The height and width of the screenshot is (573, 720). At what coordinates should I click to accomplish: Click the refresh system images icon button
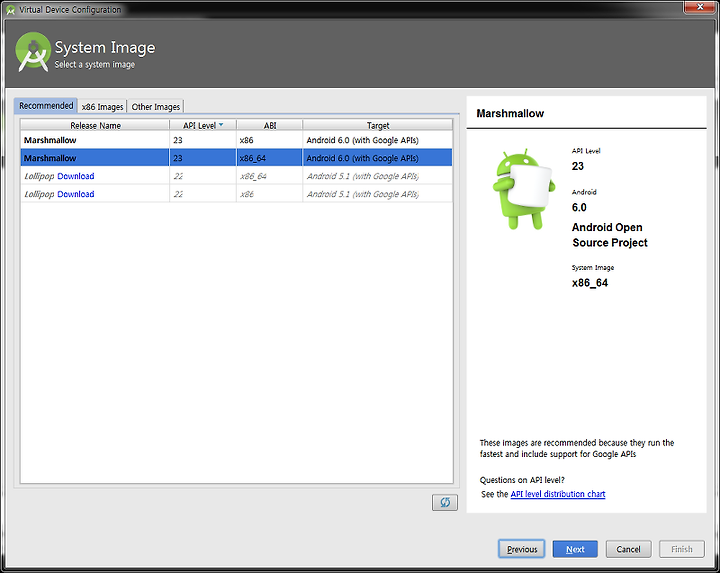click(x=444, y=502)
